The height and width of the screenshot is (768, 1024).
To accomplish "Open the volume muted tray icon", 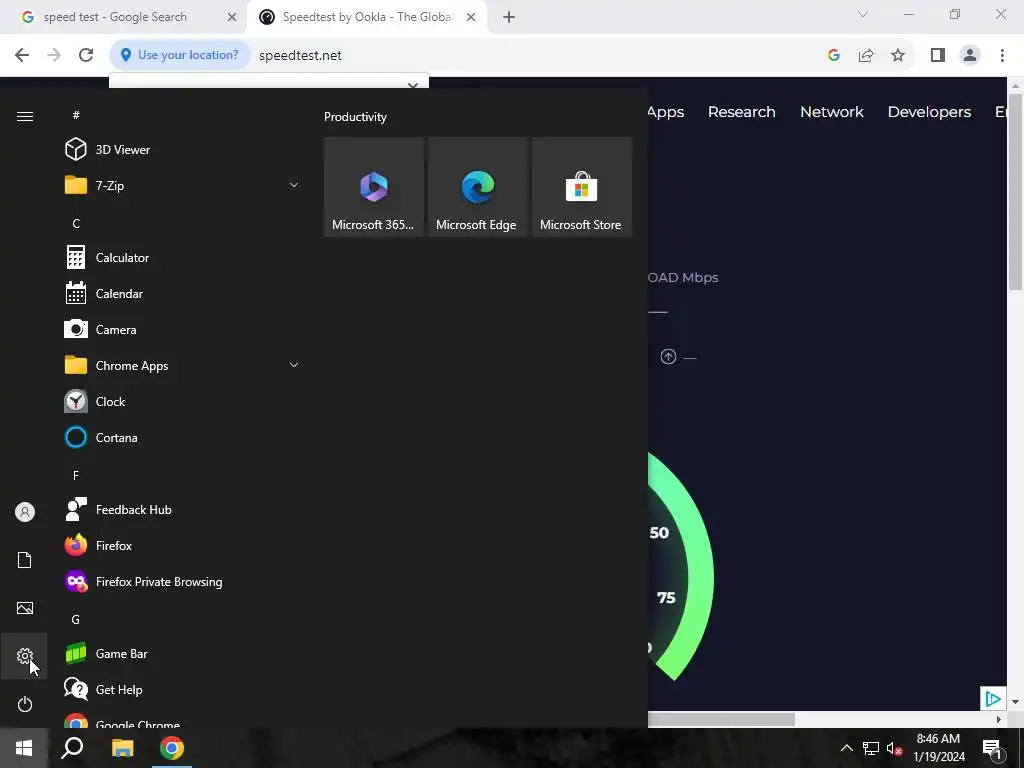I will pos(894,748).
